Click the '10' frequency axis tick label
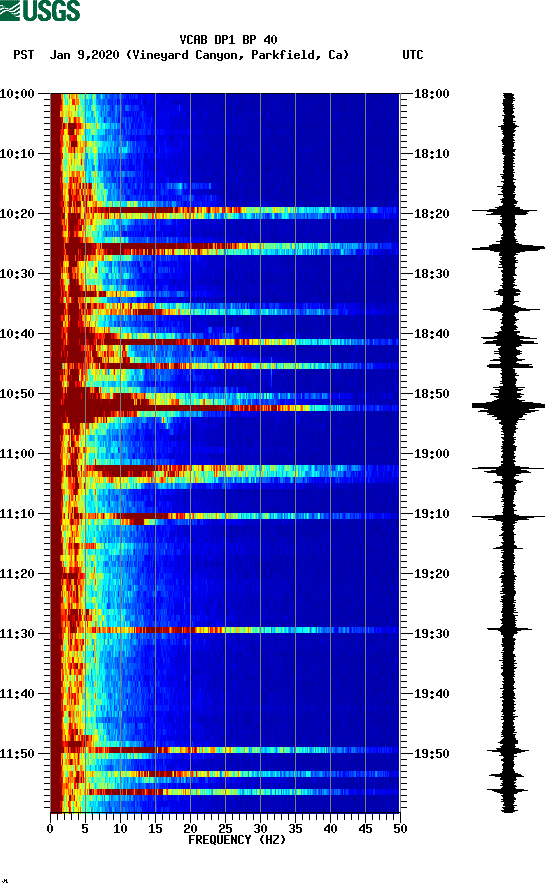 (x=120, y=828)
